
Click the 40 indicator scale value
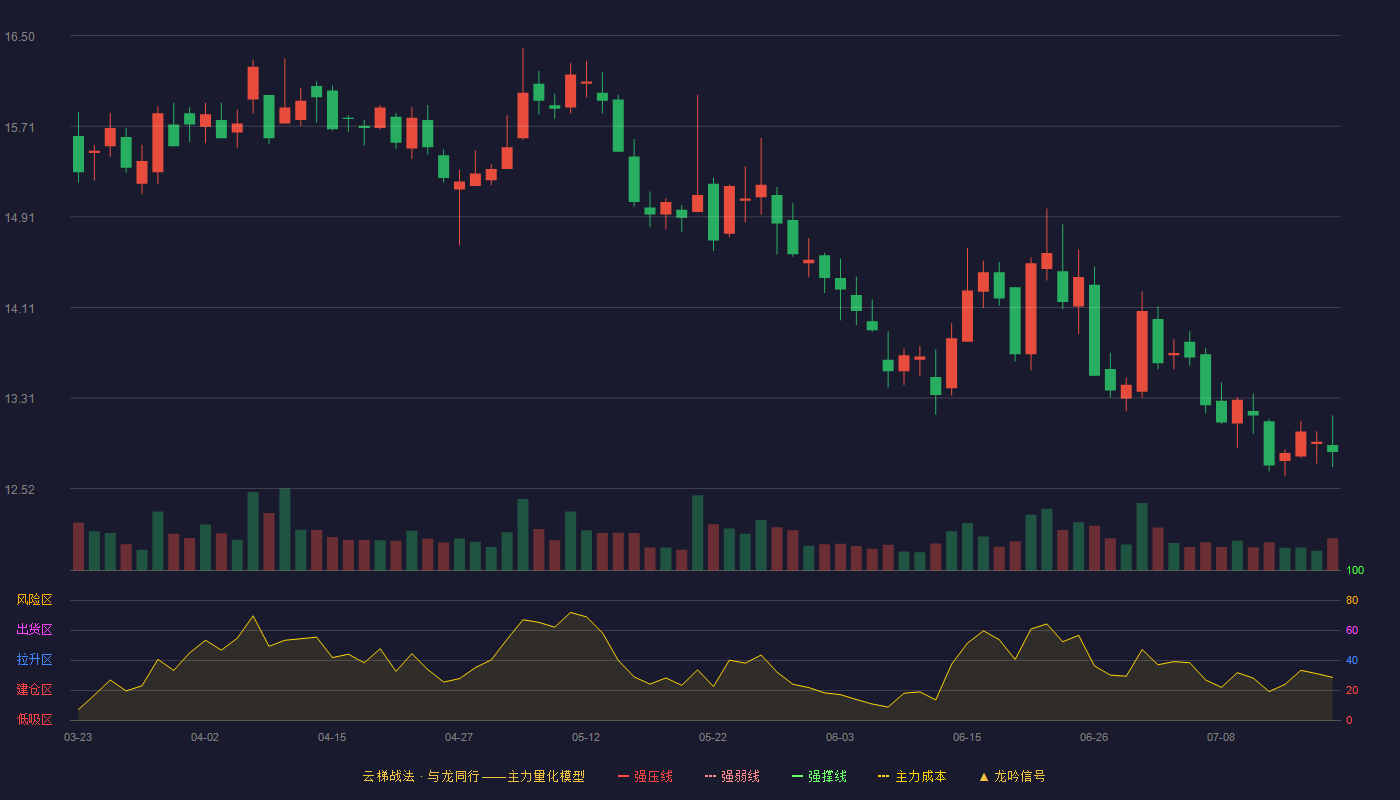(x=1352, y=661)
